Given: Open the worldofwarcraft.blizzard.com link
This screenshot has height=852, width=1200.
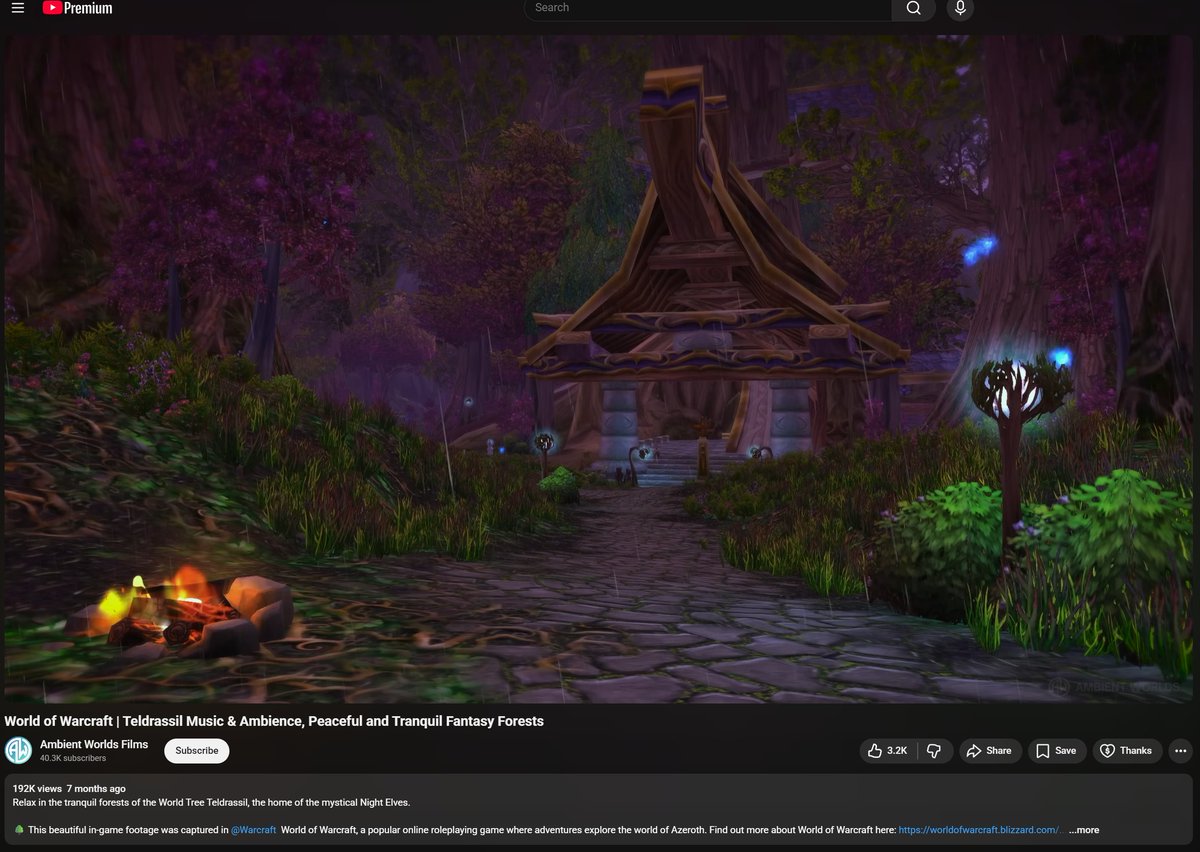Looking at the screenshot, I should click(x=981, y=830).
